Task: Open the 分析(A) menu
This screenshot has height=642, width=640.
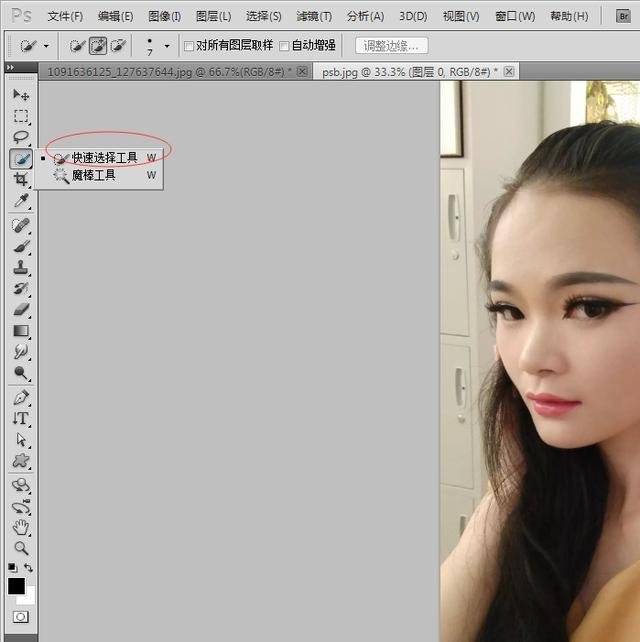Action: point(365,16)
